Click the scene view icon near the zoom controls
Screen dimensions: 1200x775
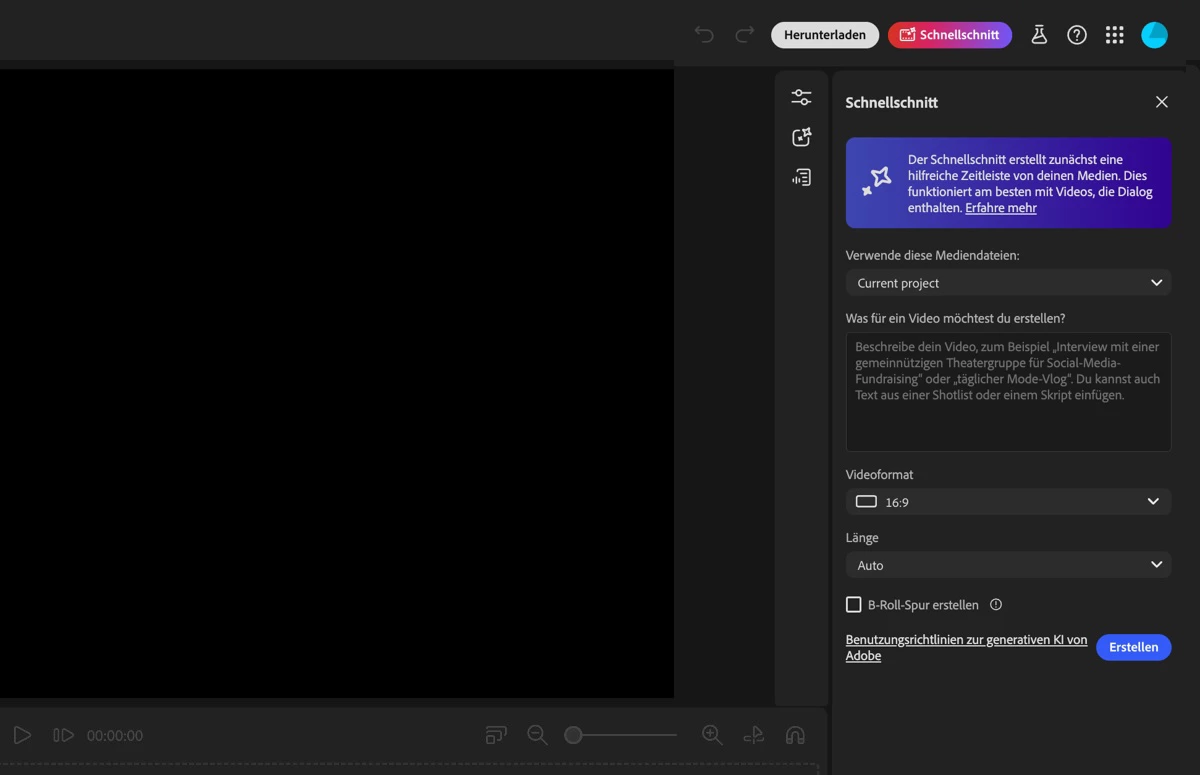click(495, 735)
